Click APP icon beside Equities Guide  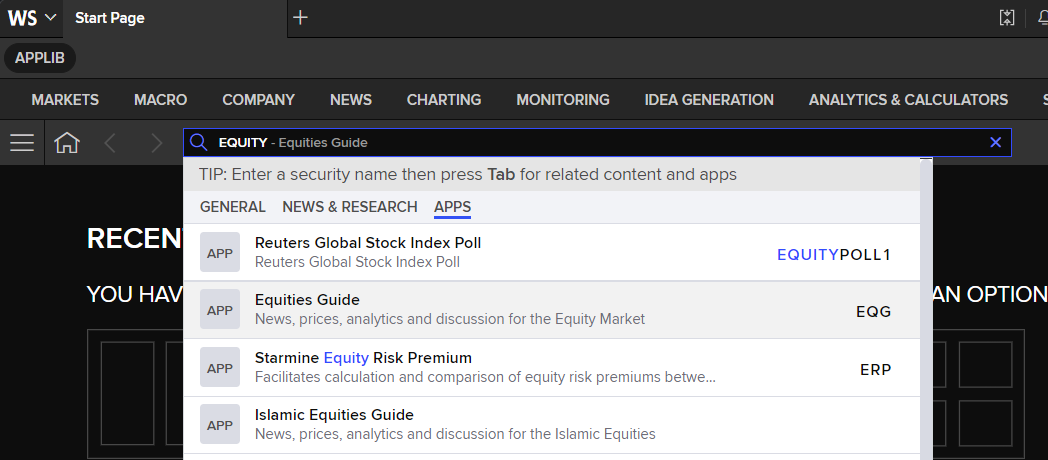[x=220, y=310]
